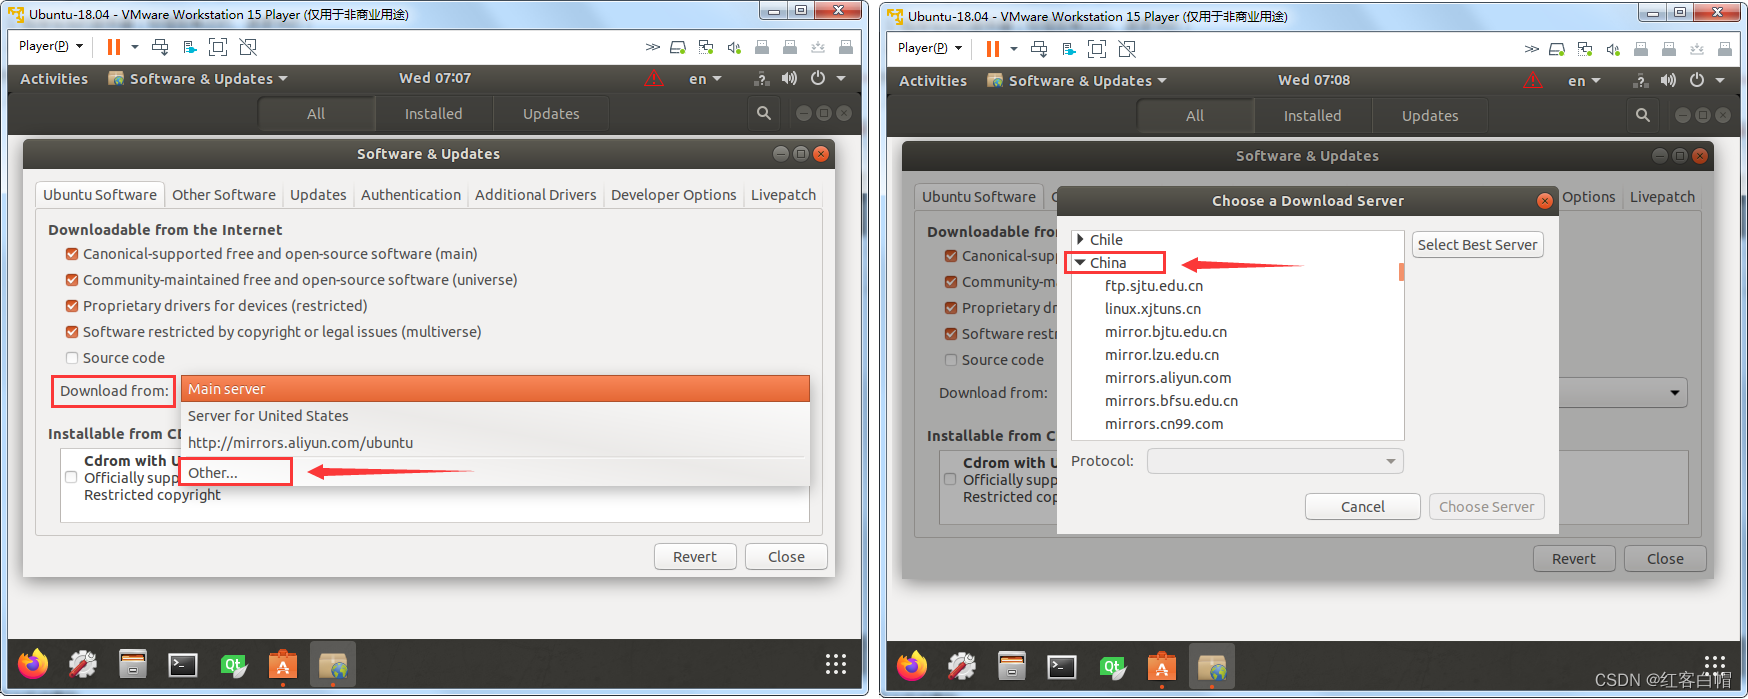Enable Source code checkbox in left window
Viewport: 1748px width, 699px height.
pyautogui.click(x=72, y=358)
